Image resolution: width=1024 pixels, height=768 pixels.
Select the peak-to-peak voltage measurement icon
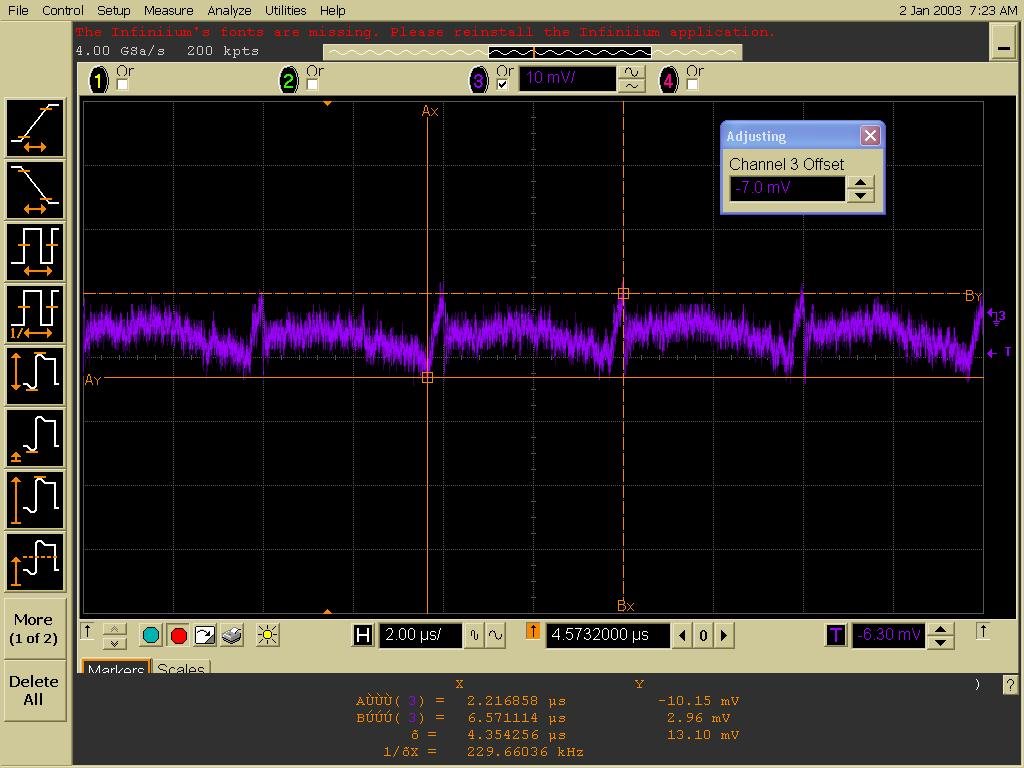pos(35,376)
